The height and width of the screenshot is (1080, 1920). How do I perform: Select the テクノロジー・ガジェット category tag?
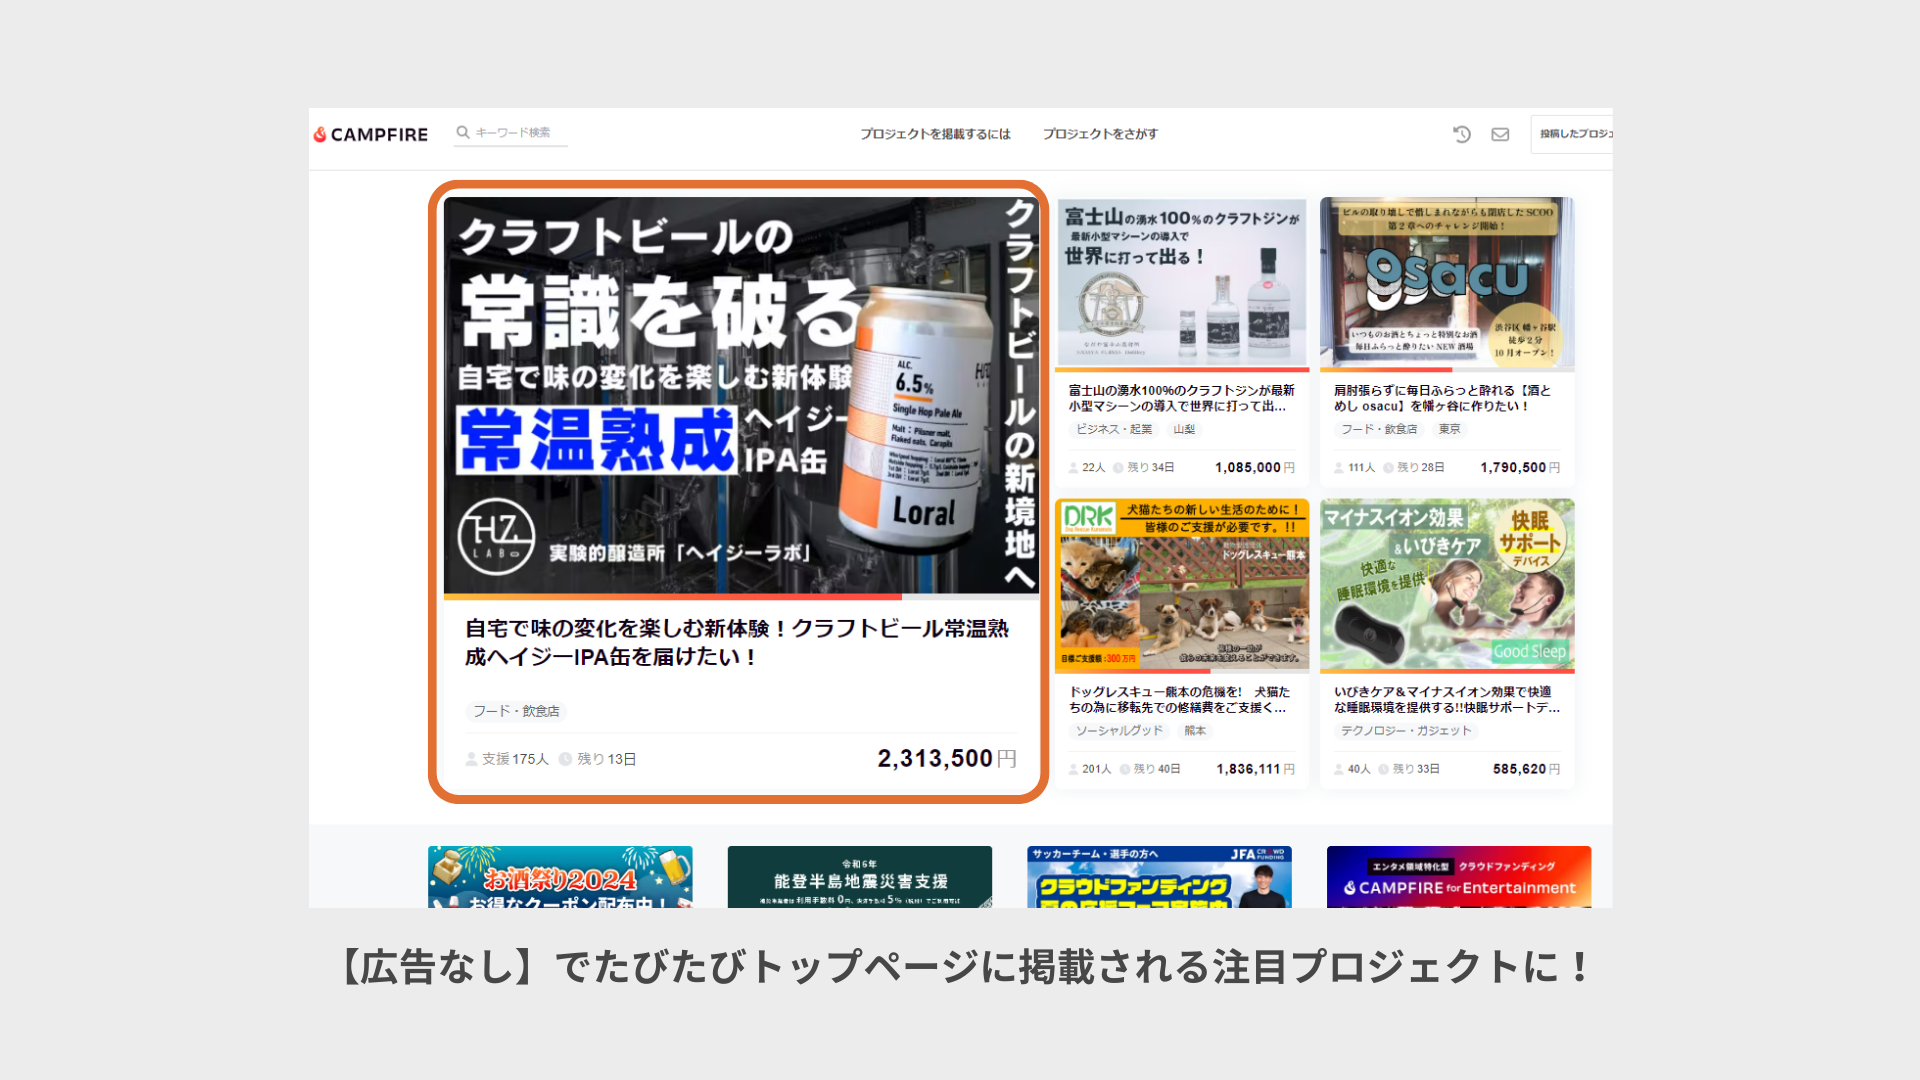click(1406, 731)
